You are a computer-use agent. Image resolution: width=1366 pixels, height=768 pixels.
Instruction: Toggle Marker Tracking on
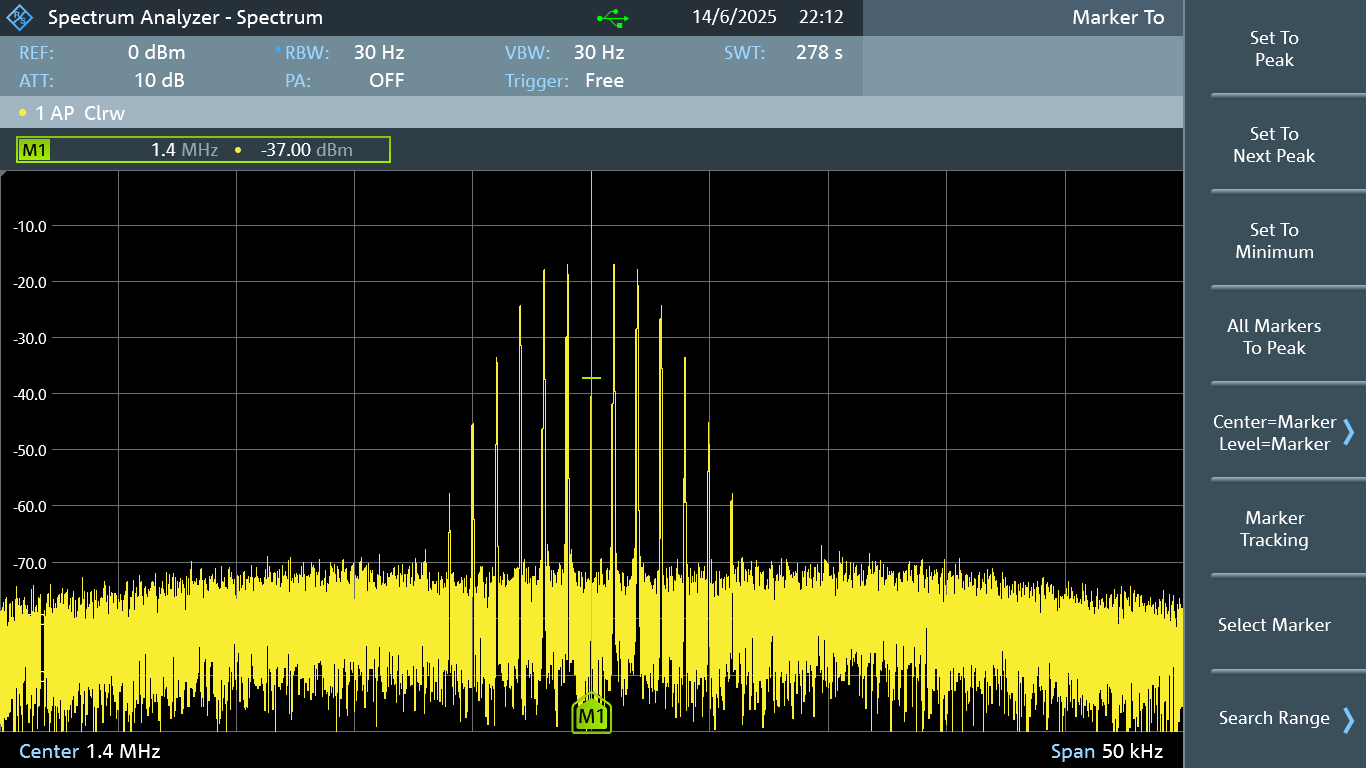[1274, 529]
